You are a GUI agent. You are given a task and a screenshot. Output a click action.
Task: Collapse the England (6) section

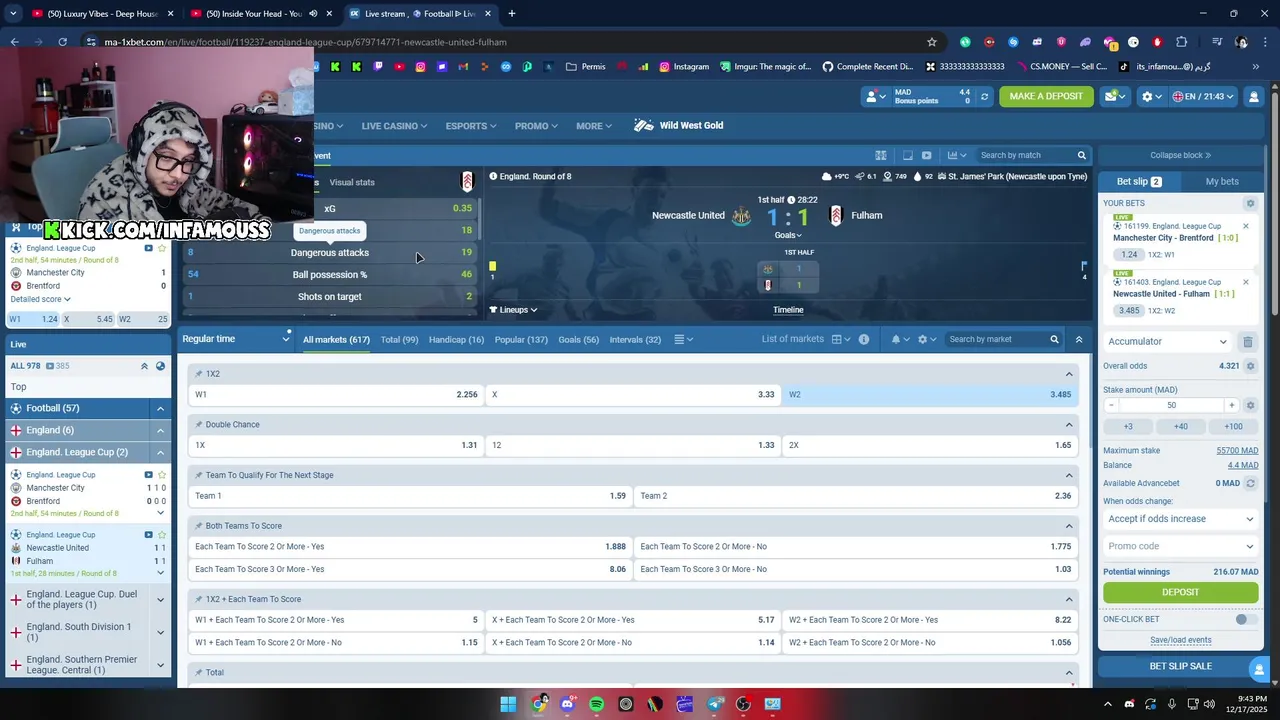tap(160, 430)
